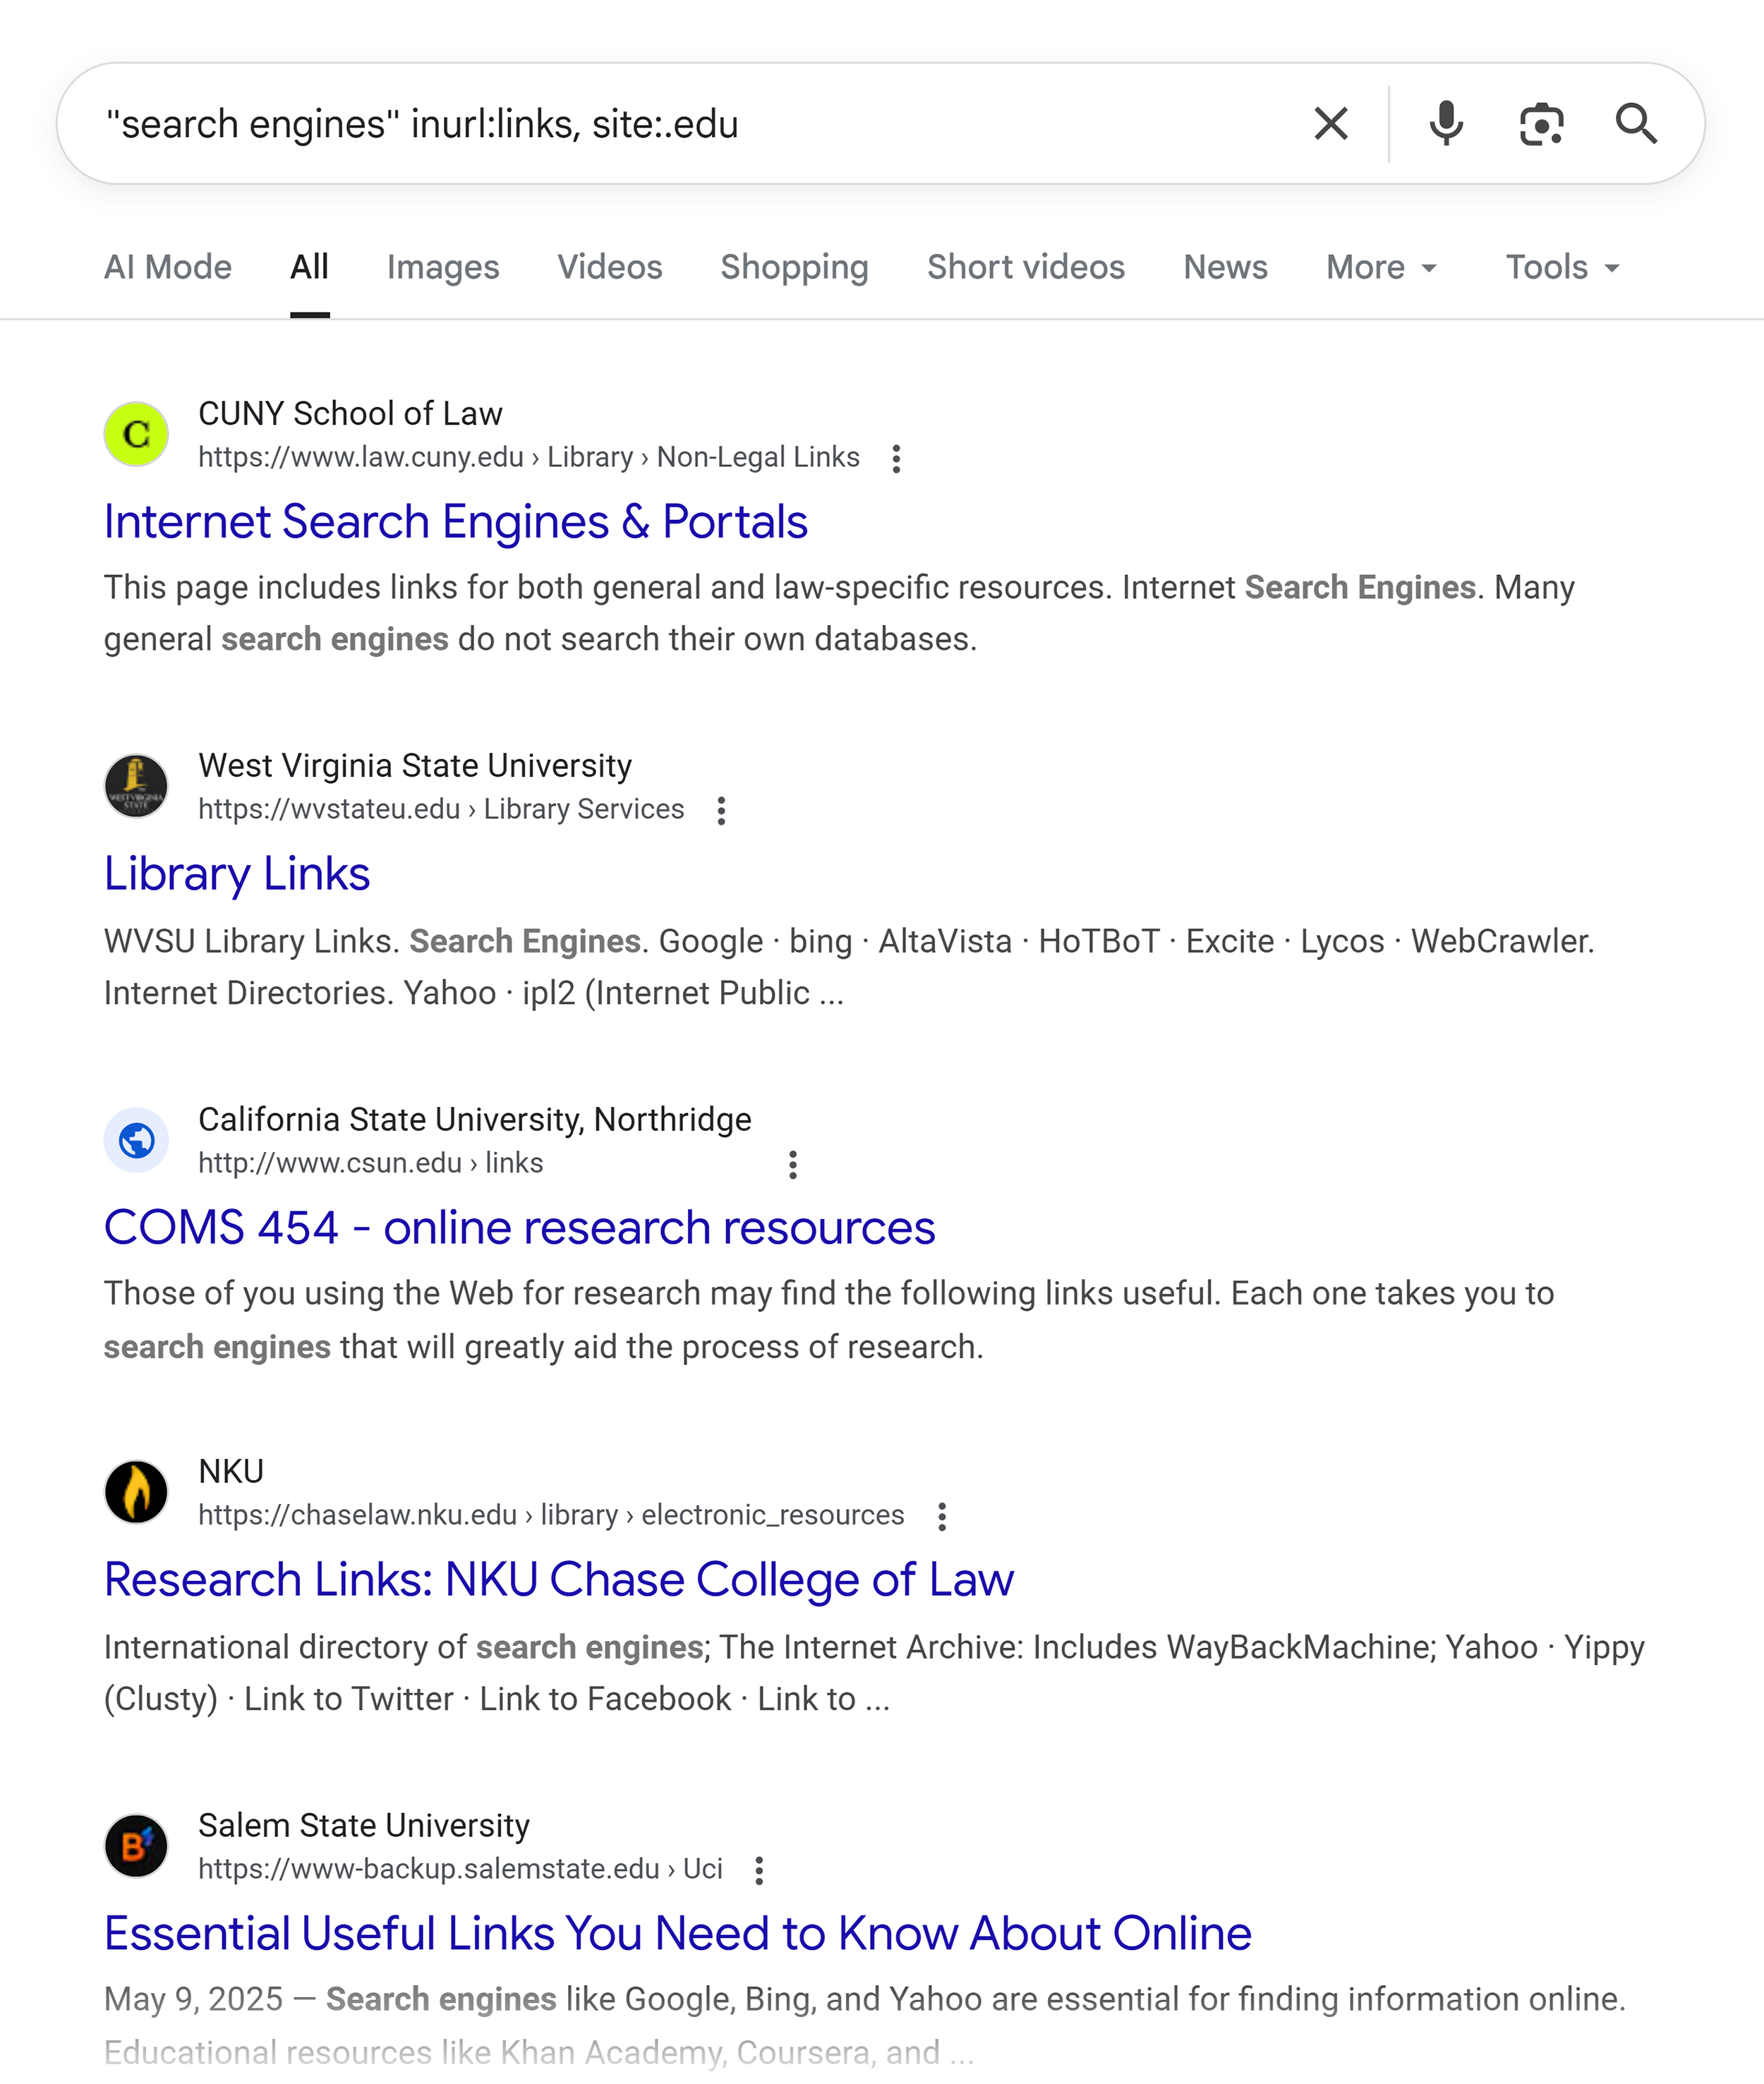Open options menu for CUNY School of Law result
The image size is (1764, 2084).
[896, 459]
